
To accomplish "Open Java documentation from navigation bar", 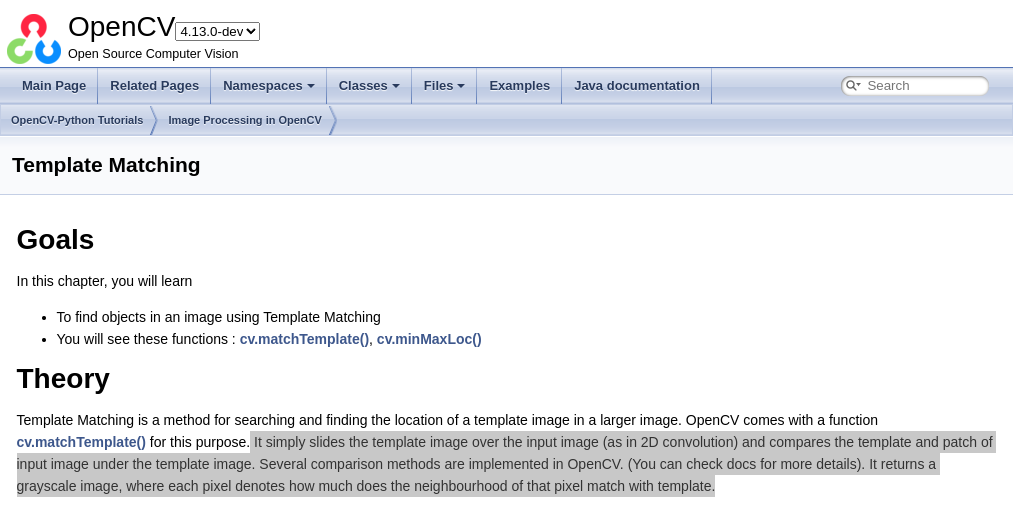I will [636, 86].
